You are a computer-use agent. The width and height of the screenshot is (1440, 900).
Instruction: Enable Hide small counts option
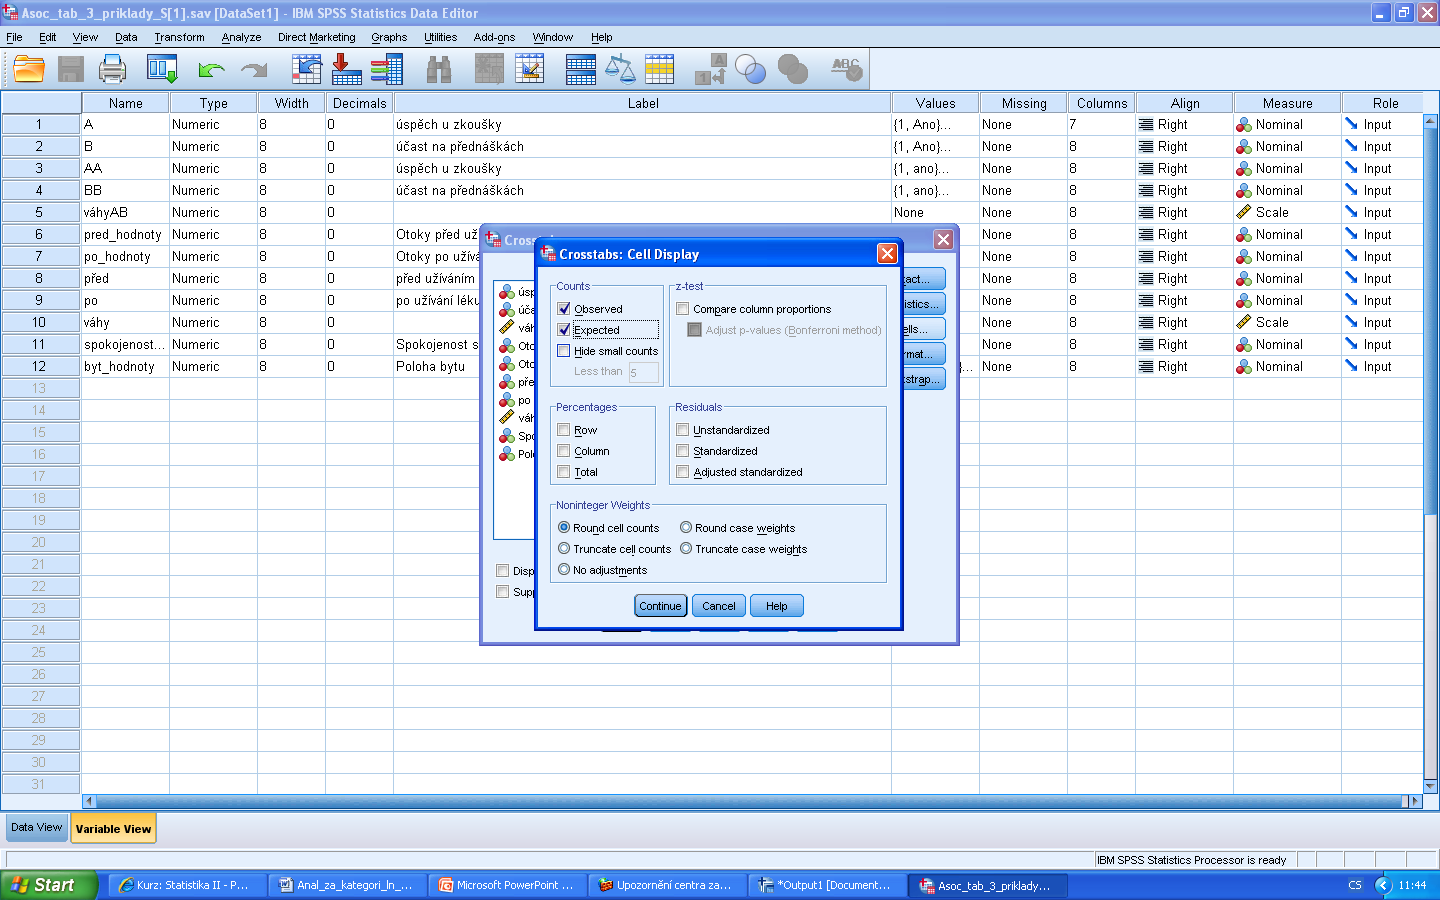pos(564,351)
